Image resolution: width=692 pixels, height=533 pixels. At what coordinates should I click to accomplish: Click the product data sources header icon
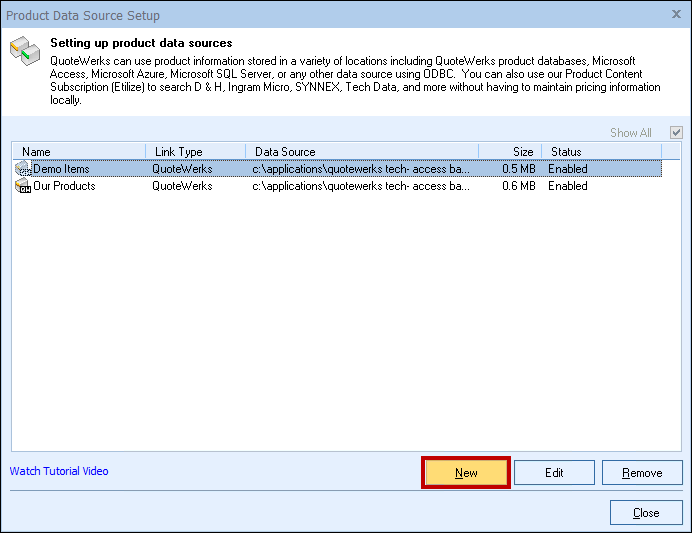tap(25, 52)
